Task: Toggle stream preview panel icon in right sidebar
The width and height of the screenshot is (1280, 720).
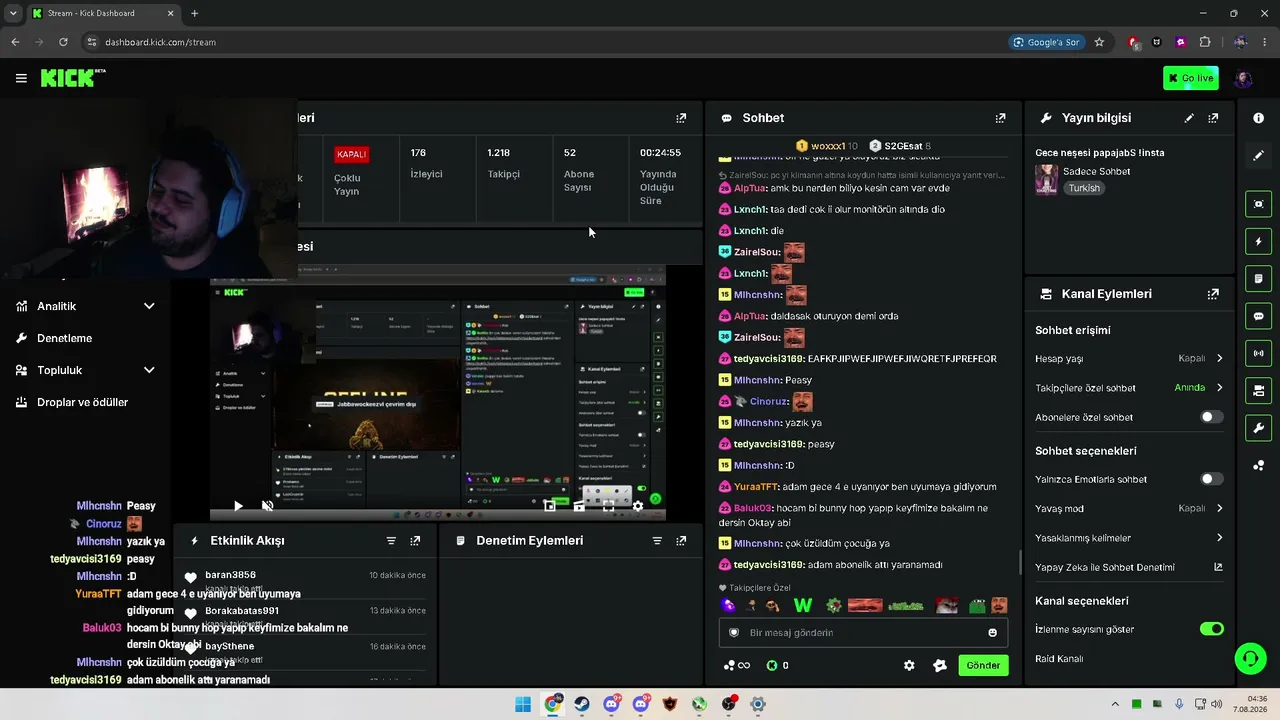Action: (x=1258, y=204)
